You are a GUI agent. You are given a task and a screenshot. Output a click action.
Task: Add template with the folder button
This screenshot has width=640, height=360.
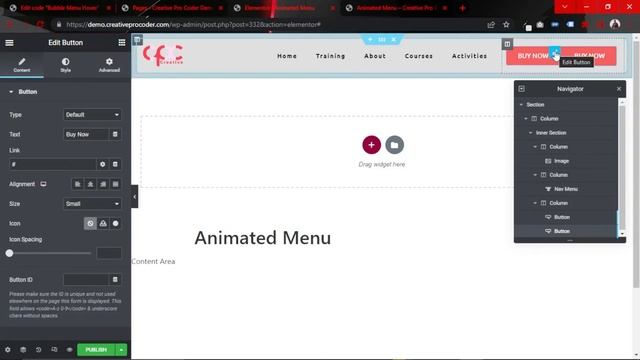pos(394,145)
